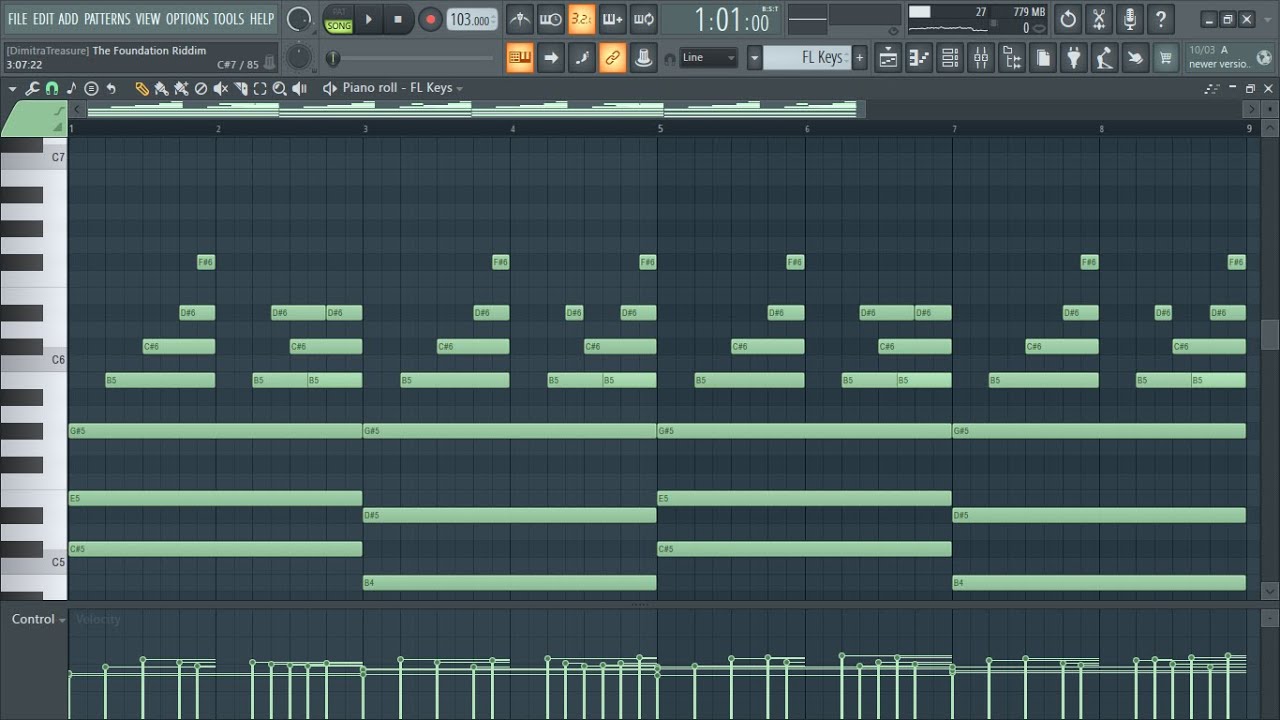Click the touch controller hand icon
This screenshot has width=1280, height=720.
[1135, 58]
